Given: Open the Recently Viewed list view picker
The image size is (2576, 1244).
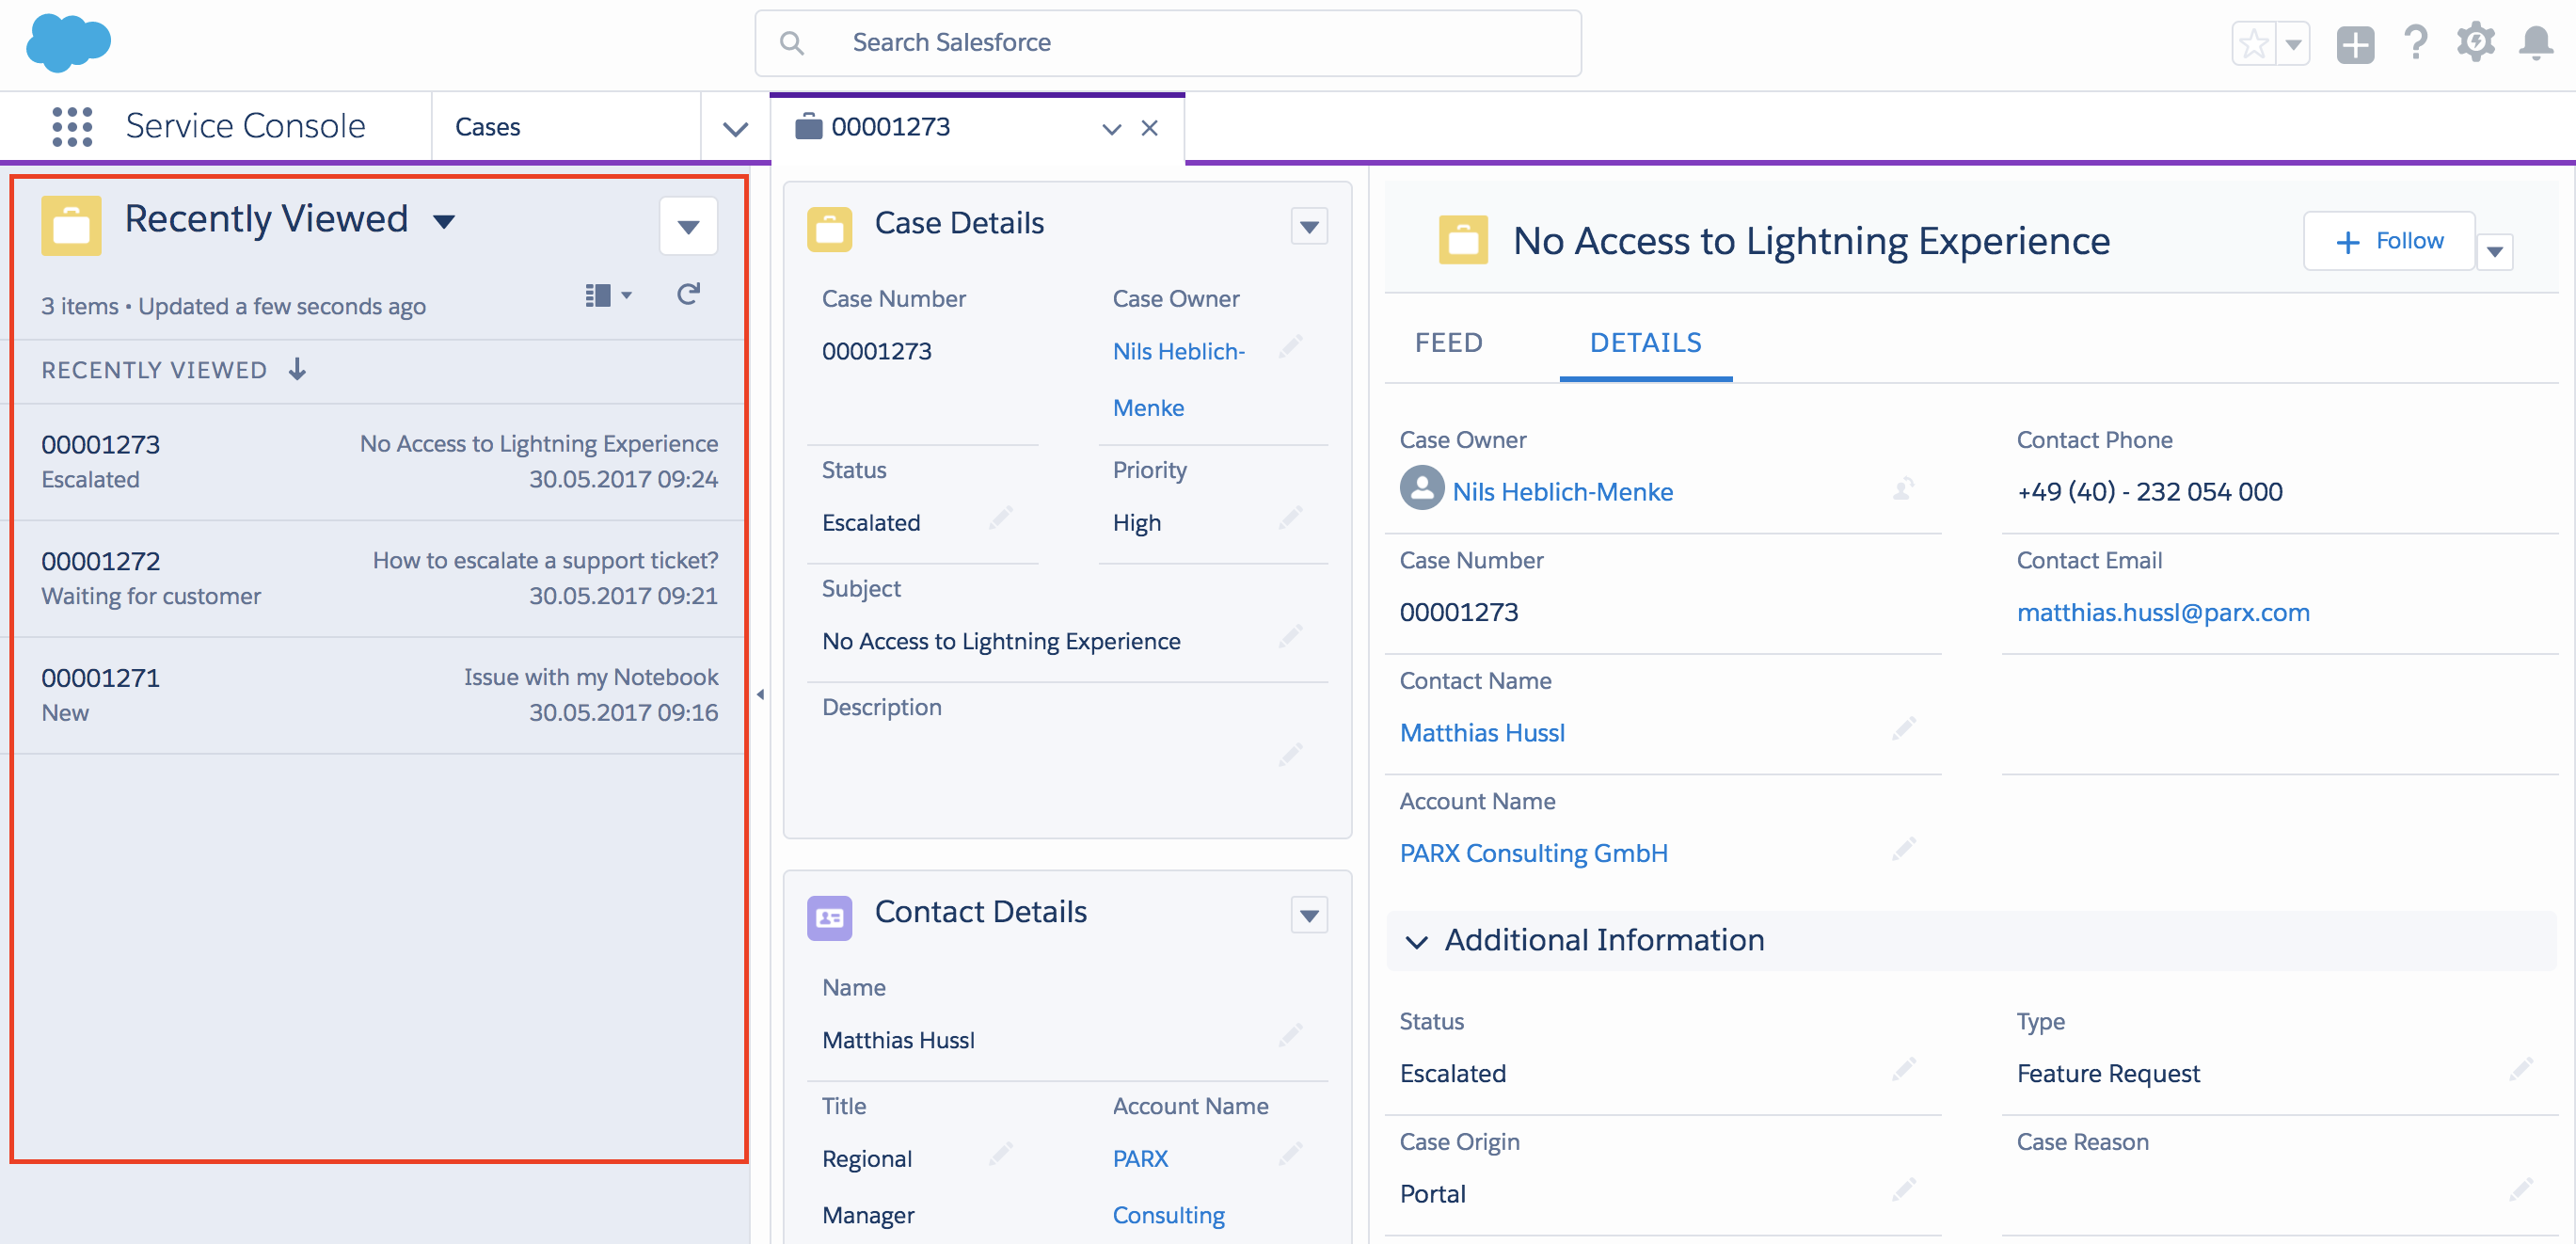Looking at the screenshot, I should tap(444, 221).
